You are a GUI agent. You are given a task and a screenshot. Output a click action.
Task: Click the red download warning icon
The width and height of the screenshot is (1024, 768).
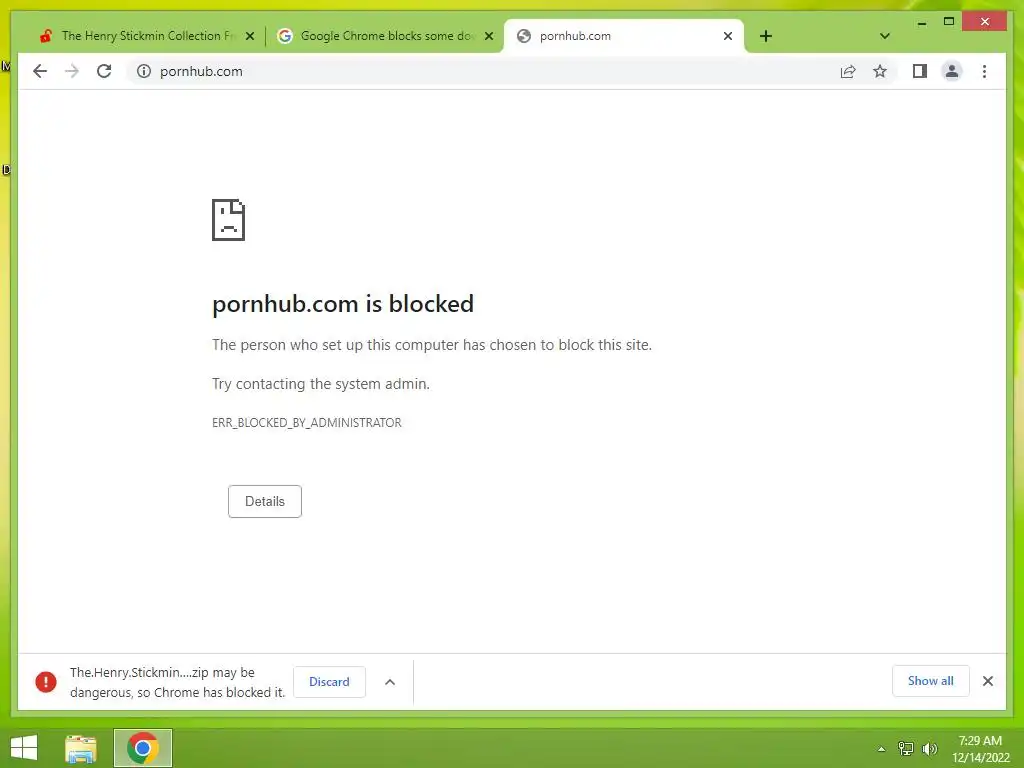[46, 682]
